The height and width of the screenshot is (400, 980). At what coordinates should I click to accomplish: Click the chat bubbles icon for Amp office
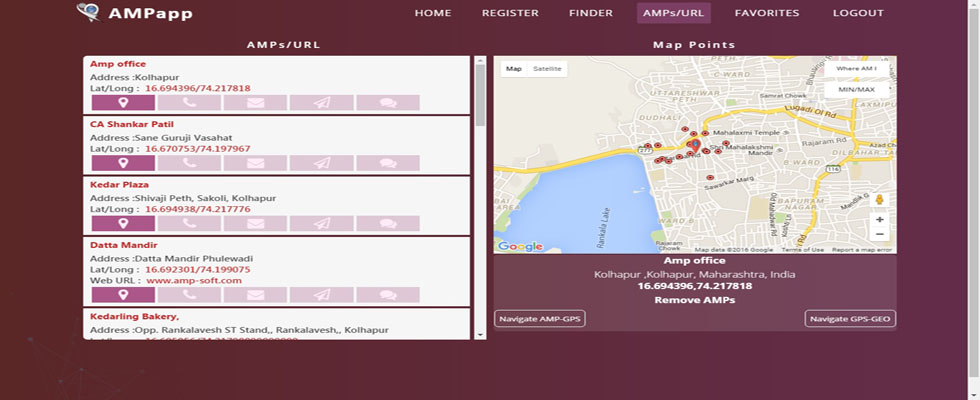(x=388, y=102)
